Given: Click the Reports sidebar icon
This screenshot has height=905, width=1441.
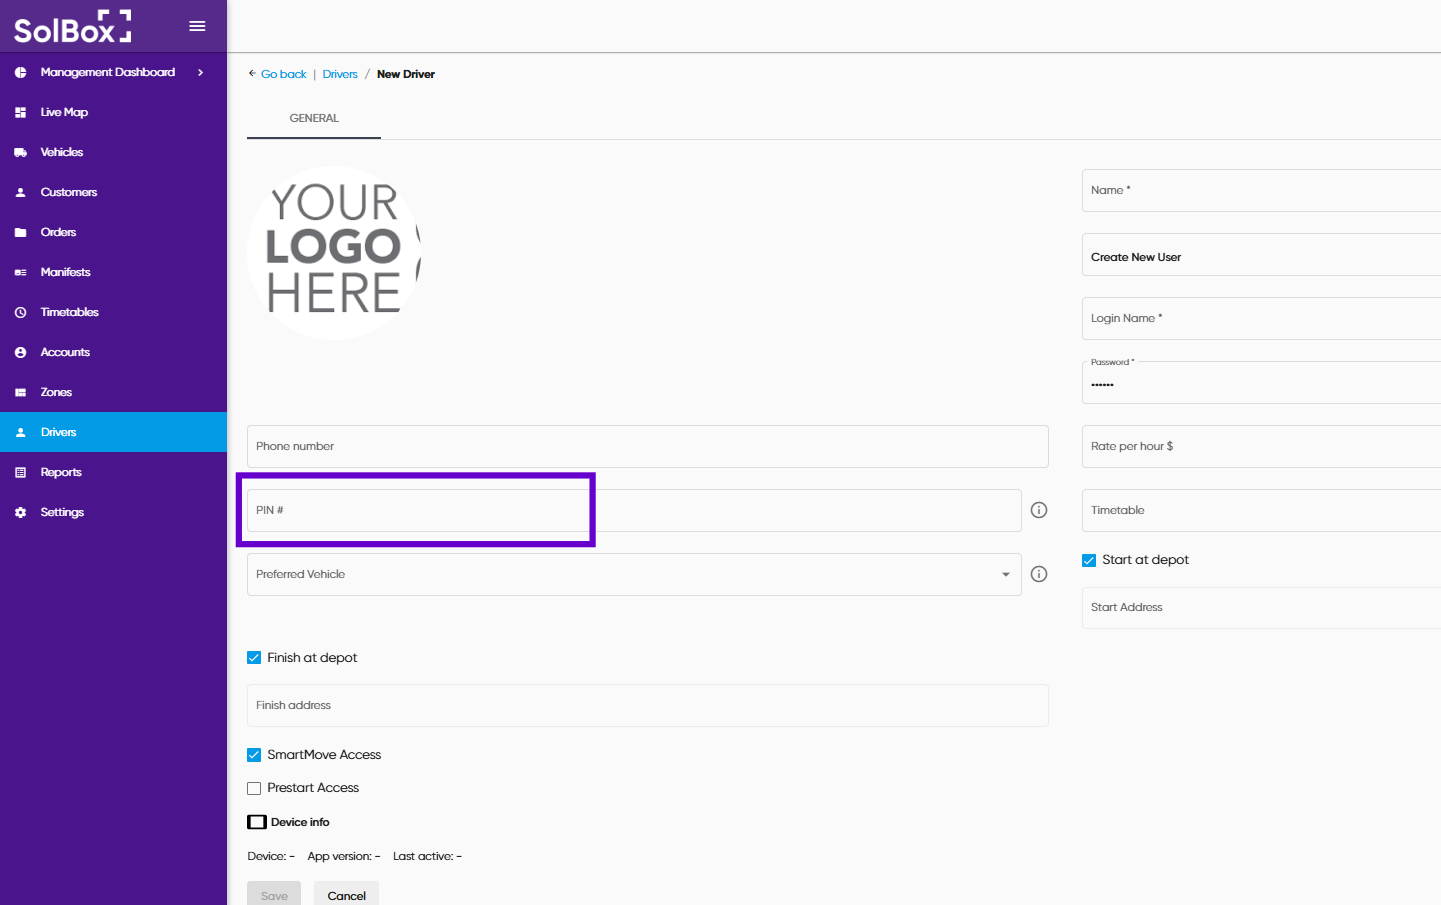Looking at the screenshot, I should (x=20, y=473).
